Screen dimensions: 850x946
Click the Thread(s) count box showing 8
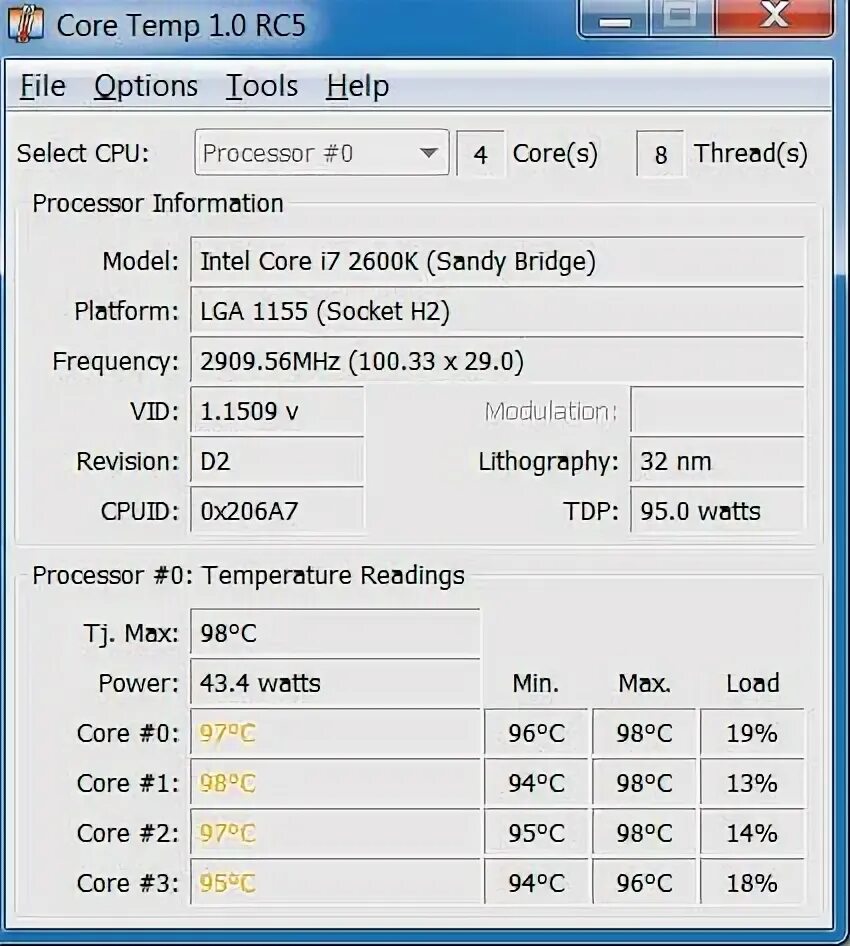pyautogui.click(x=660, y=154)
